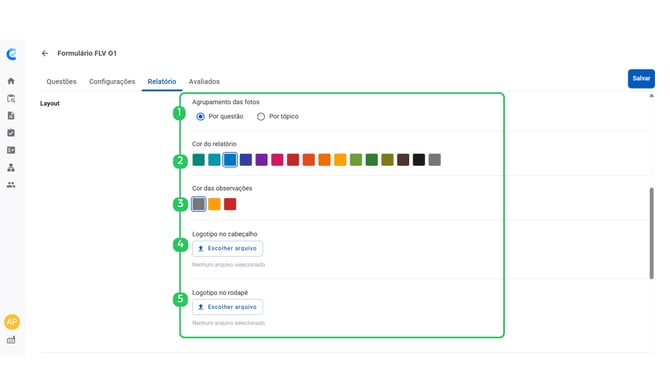Pick the brown report color

(403, 160)
